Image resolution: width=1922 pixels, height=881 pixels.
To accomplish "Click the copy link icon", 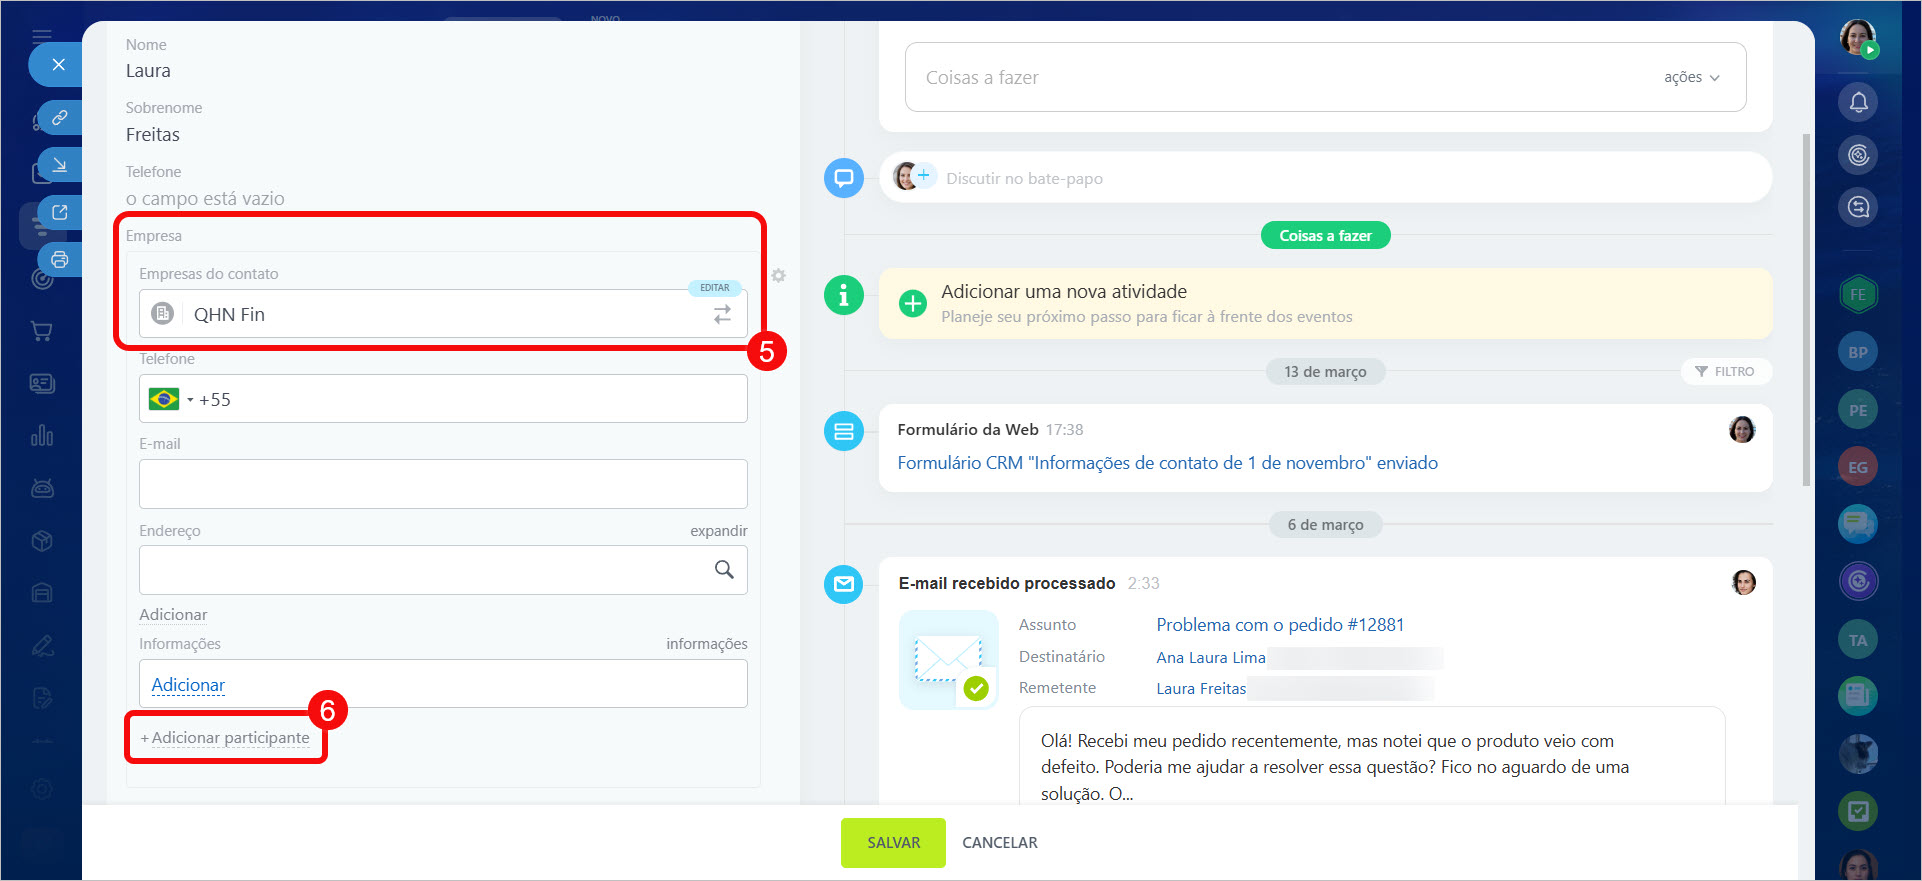I will (x=60, y=118).
